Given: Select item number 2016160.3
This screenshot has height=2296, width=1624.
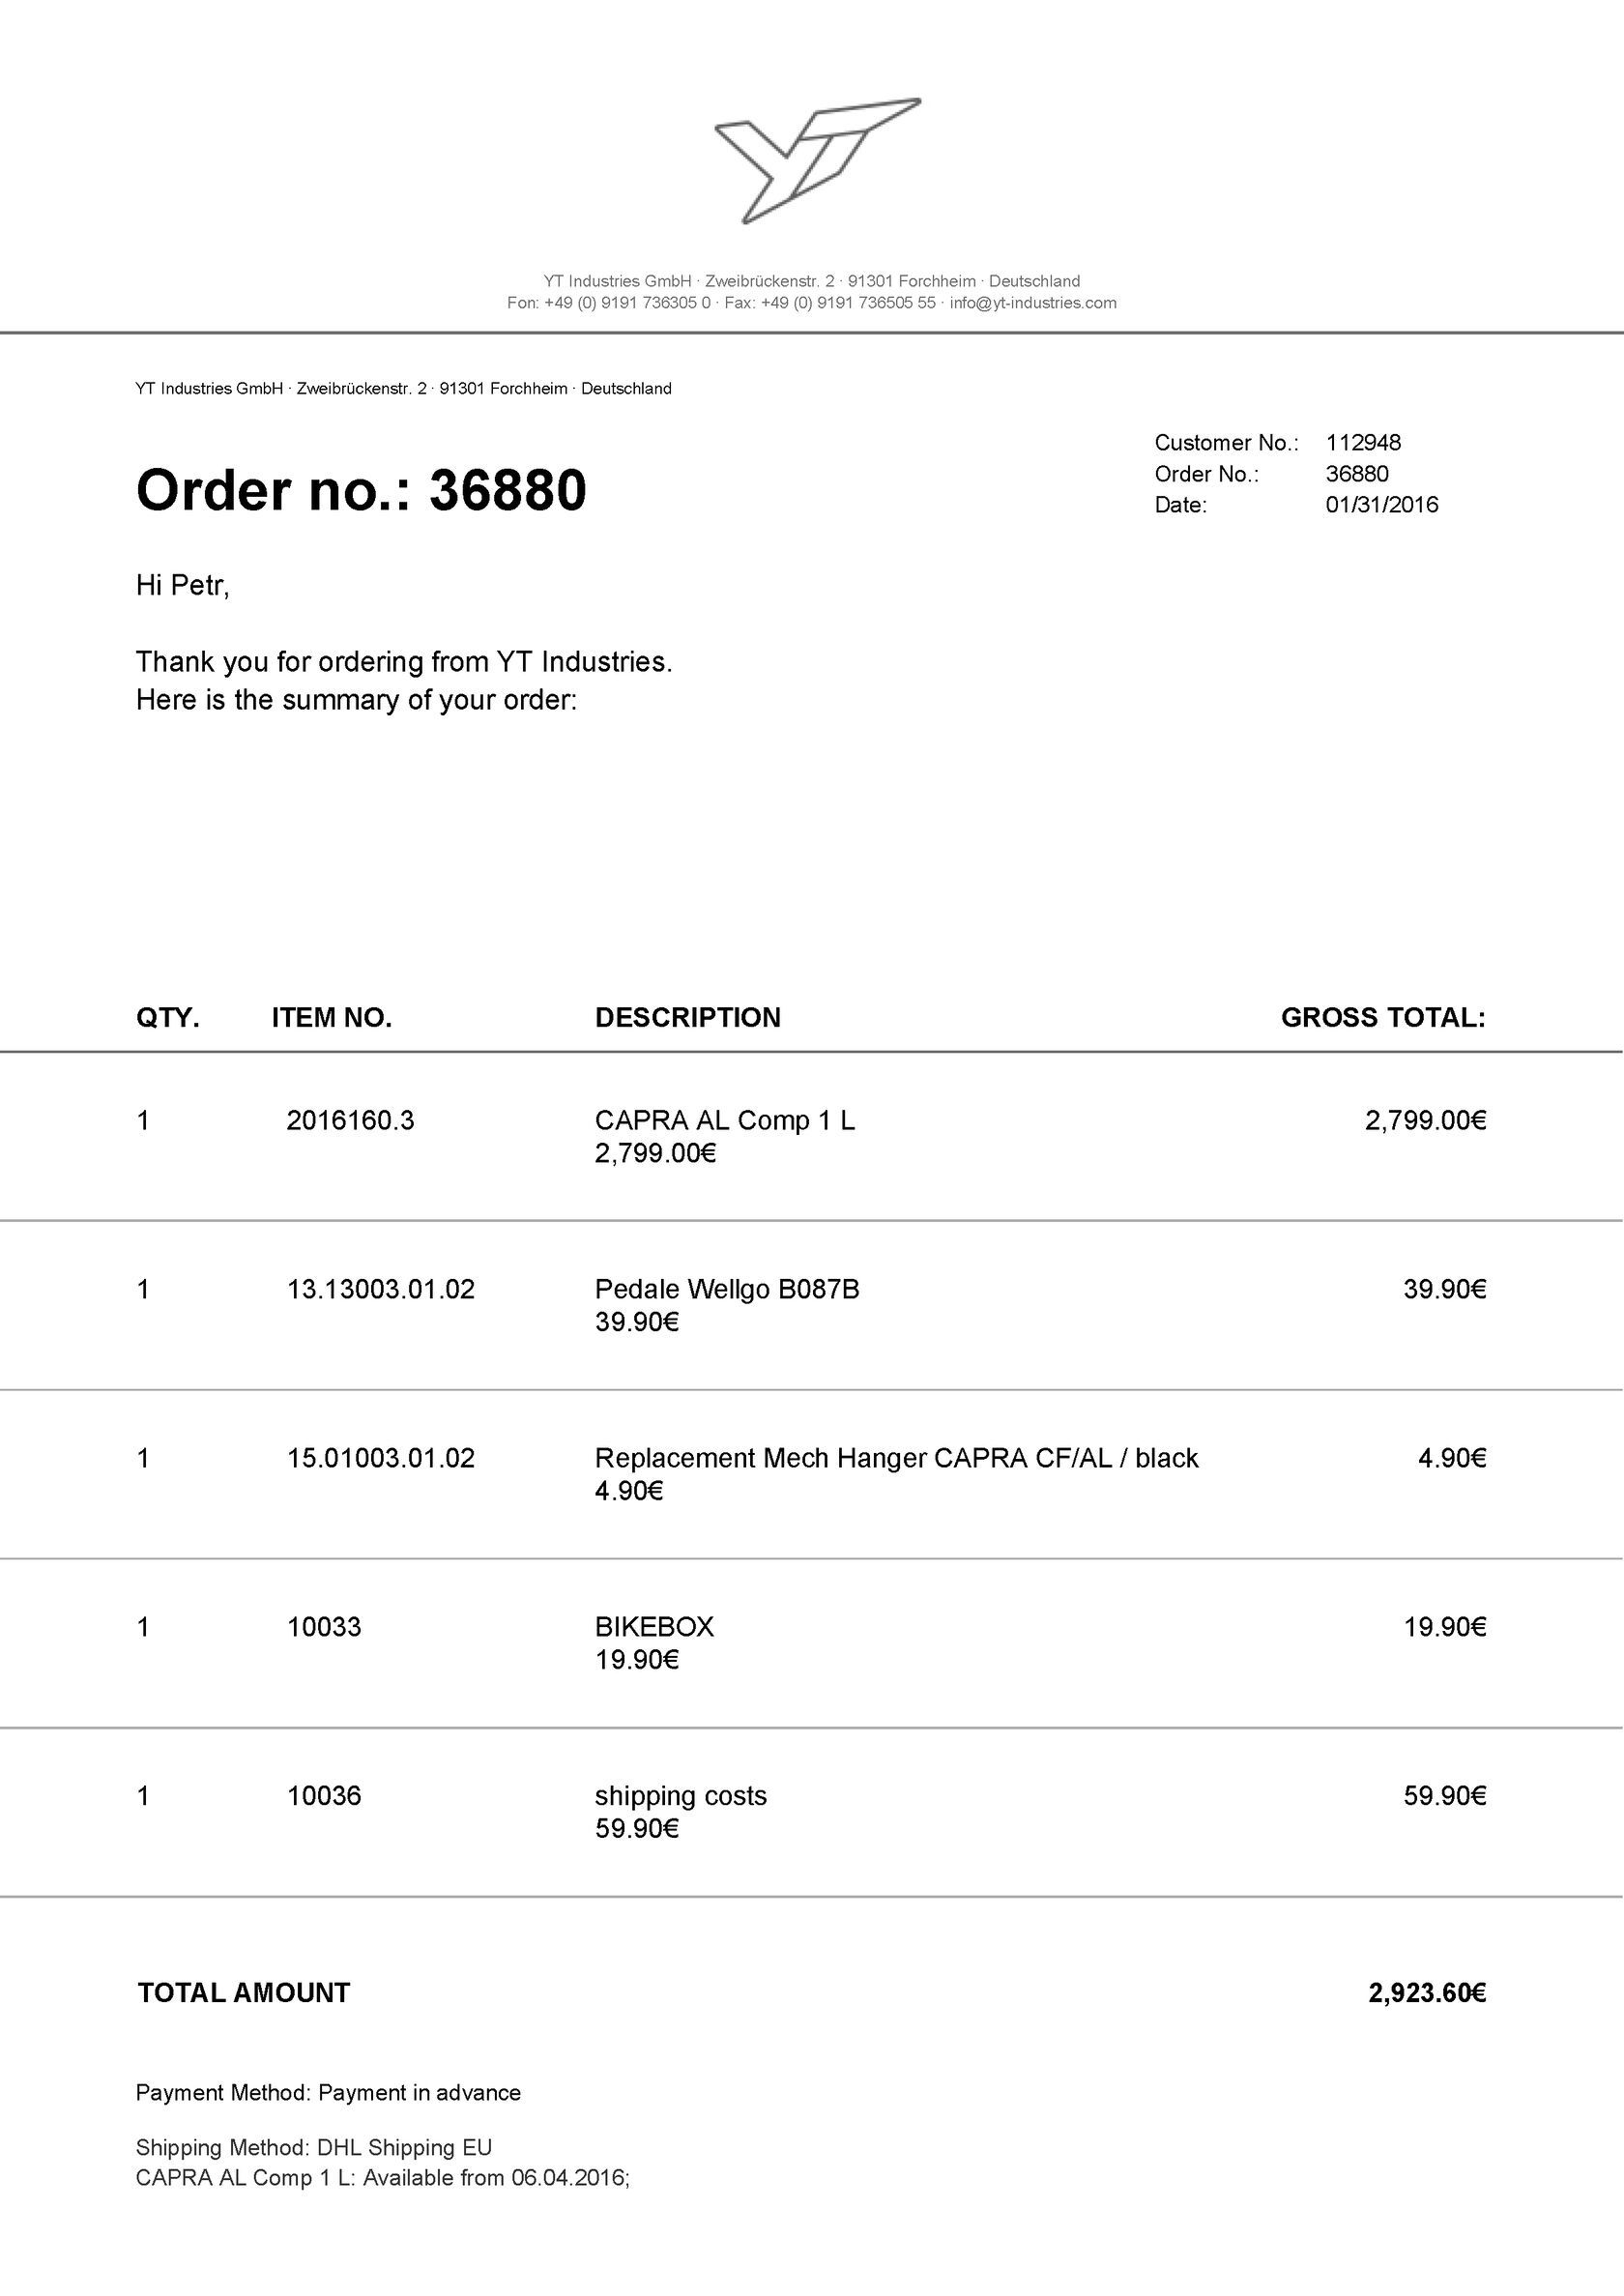Looking at the screenshot, I should 350,1120.
